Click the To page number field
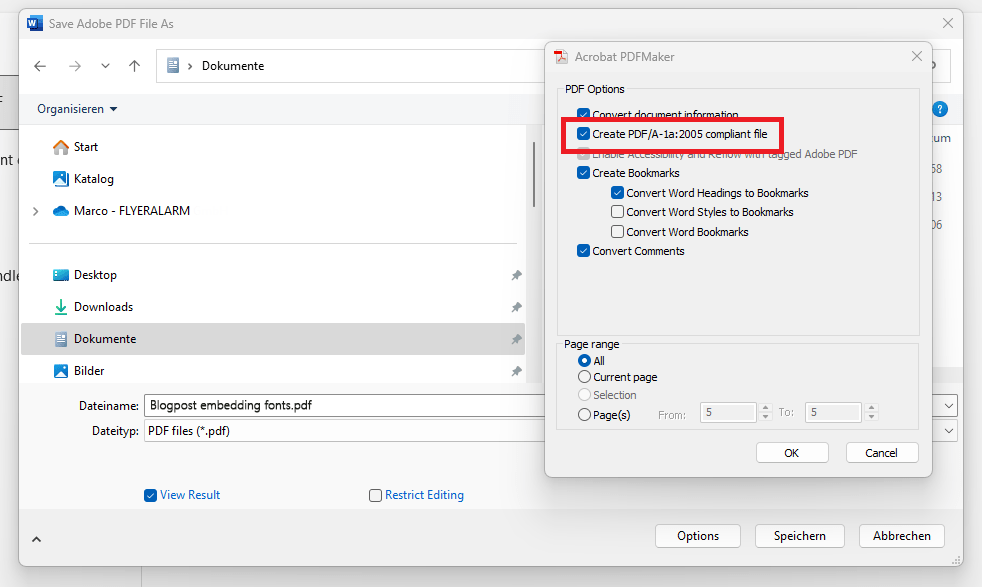This screenshot has width=982, height=587. tap(834, 412)
